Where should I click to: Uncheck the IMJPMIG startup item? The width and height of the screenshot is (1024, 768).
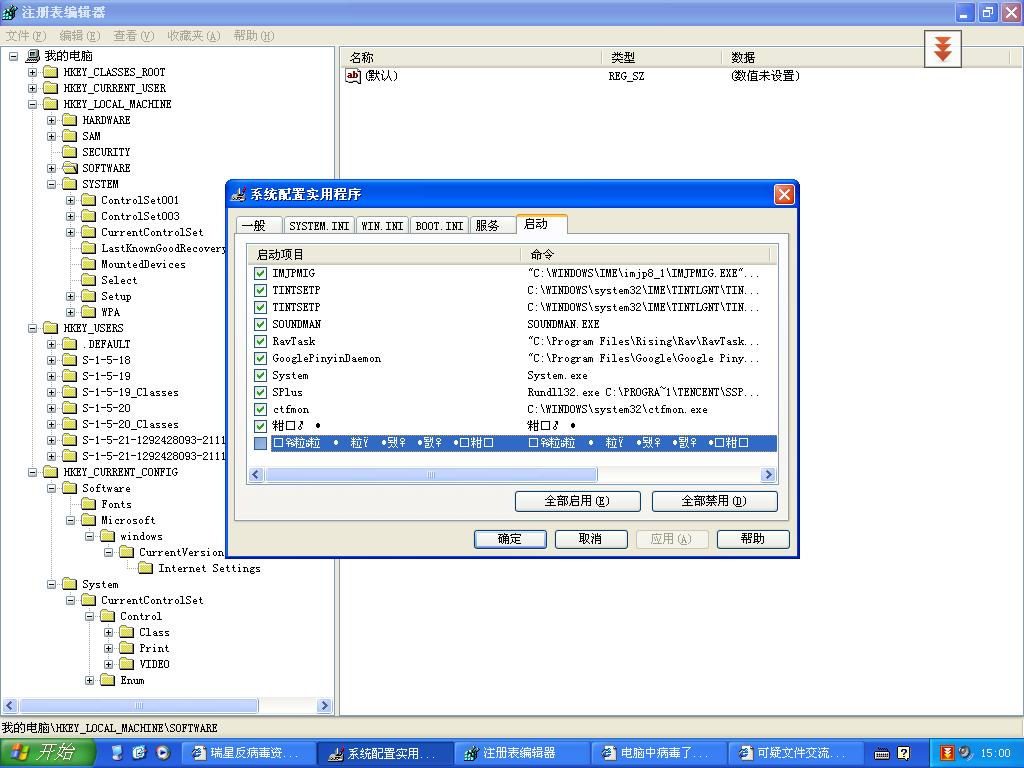[x=261, y=273]
